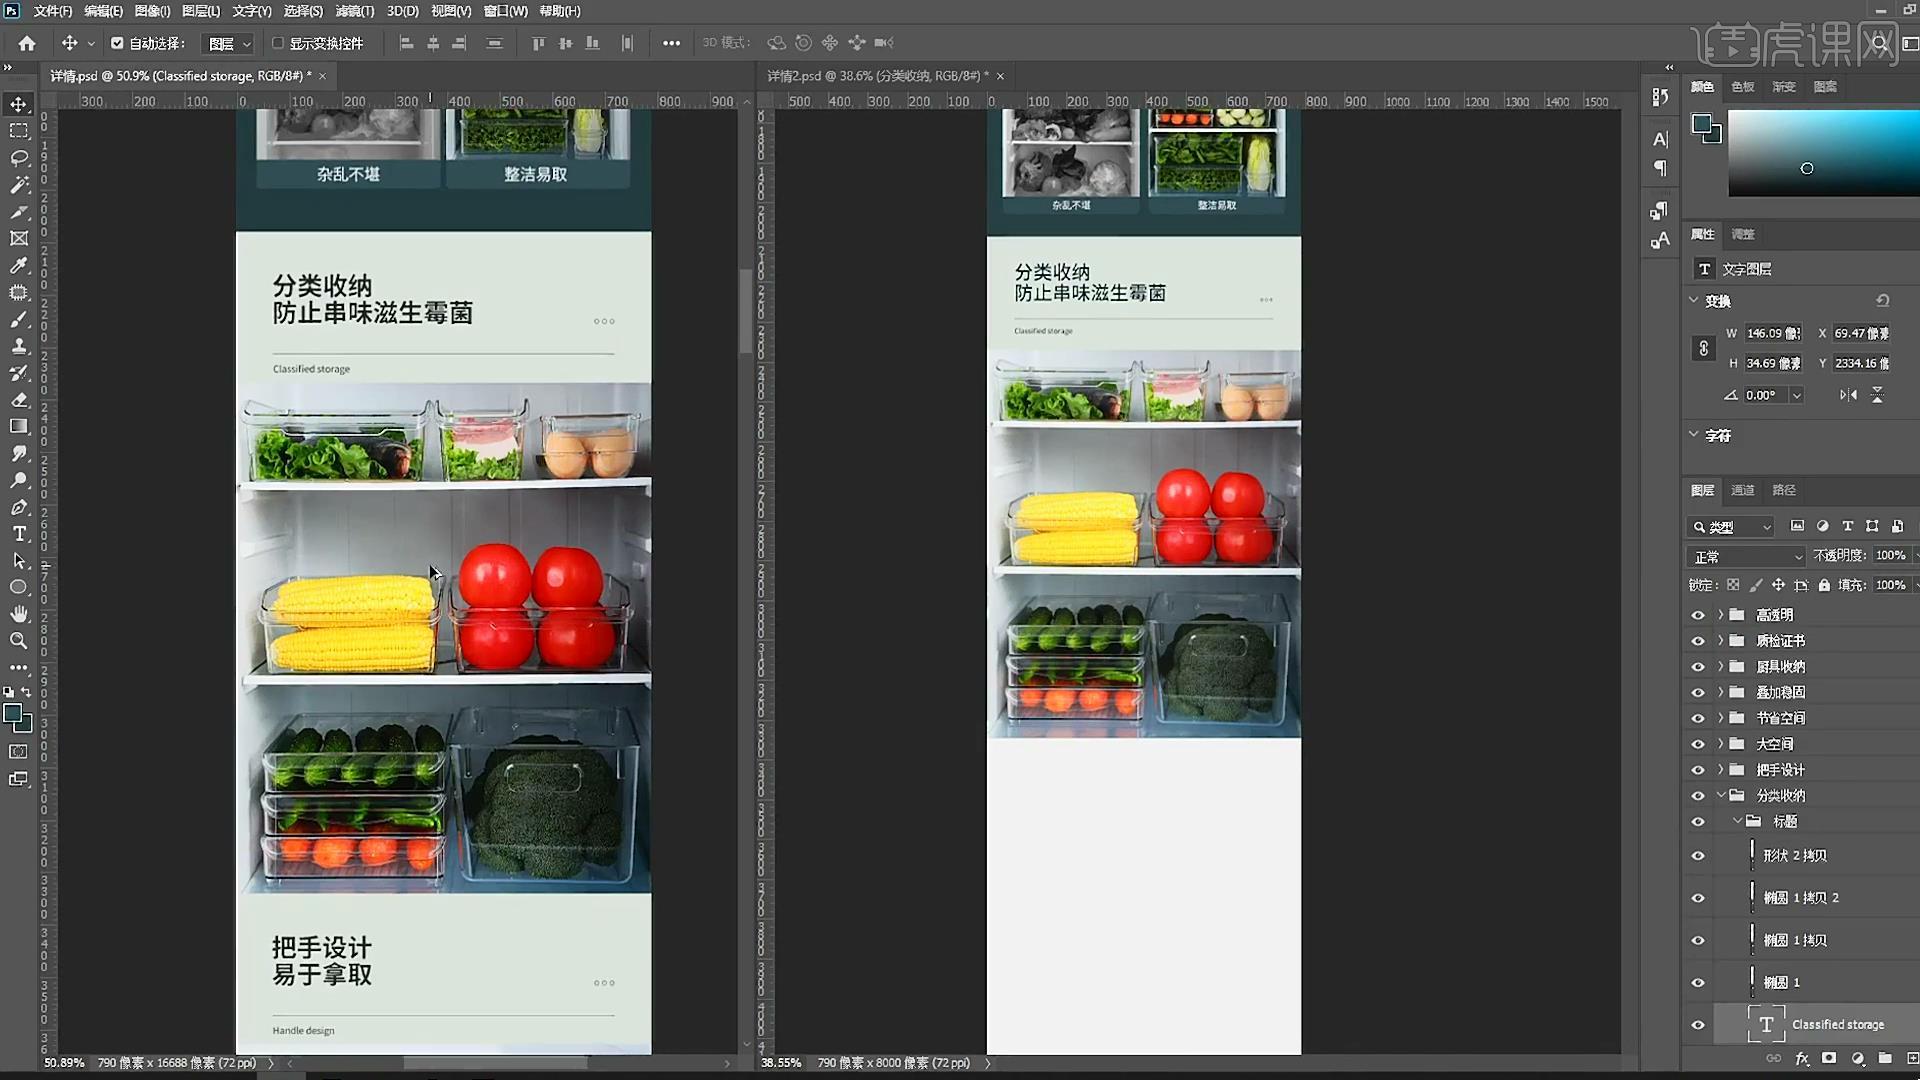The height and width of the screenshot is (1080, 1920).
Task: Open the 滤镜(T) menu
Action: [355, 11]
